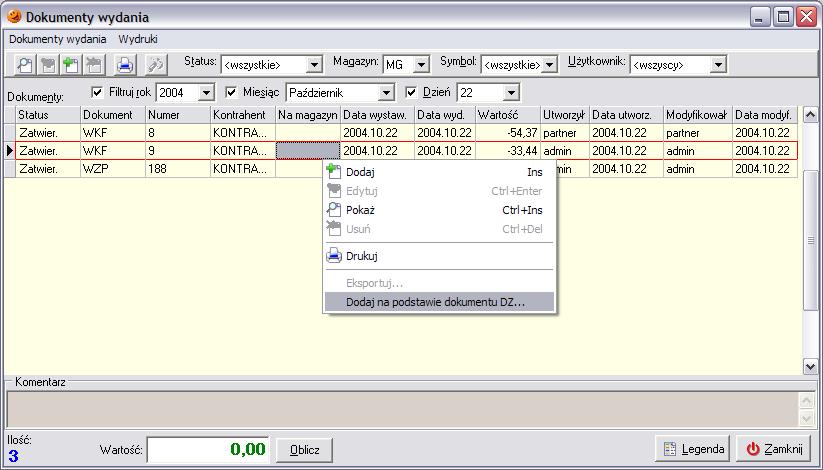Toggle the Miesiąc filter checkbox
Viewport: 823px width, 470px height.
231,92
